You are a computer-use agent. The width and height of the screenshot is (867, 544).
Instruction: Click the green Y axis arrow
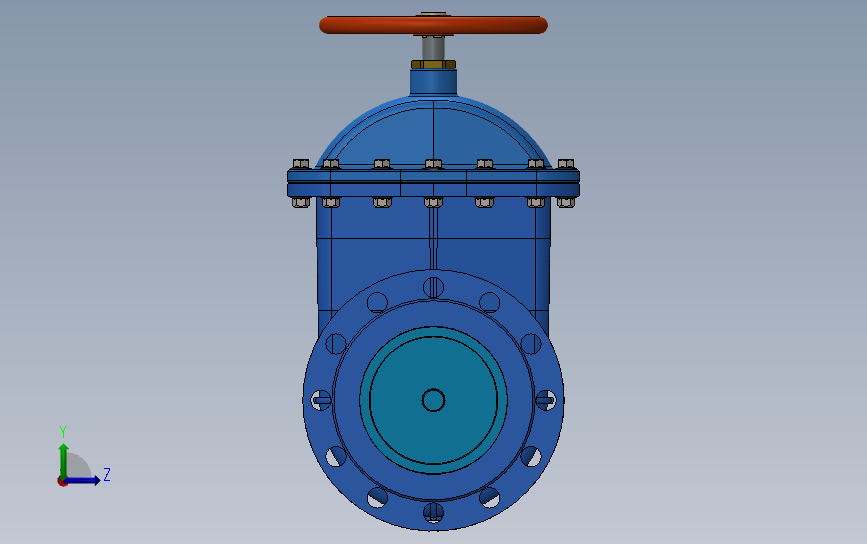click(x=64, y=460)
